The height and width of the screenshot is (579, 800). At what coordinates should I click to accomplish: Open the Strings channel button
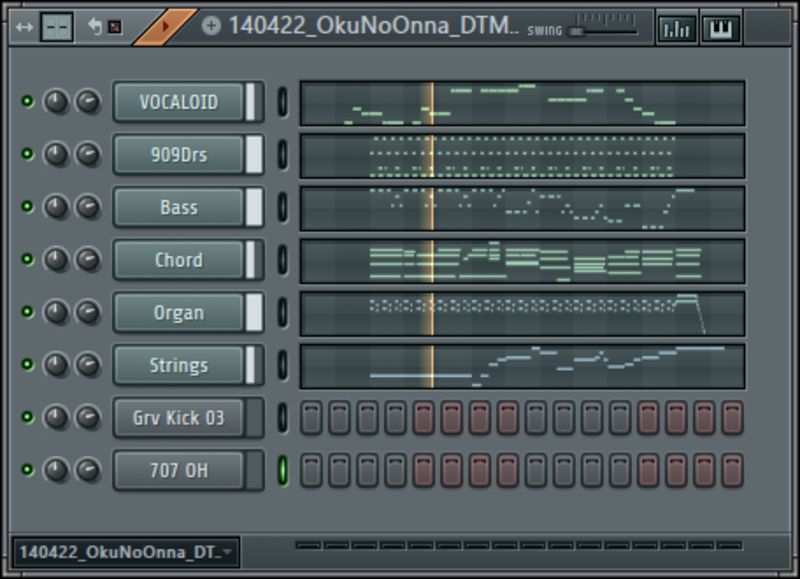click(x=179, y=365)
